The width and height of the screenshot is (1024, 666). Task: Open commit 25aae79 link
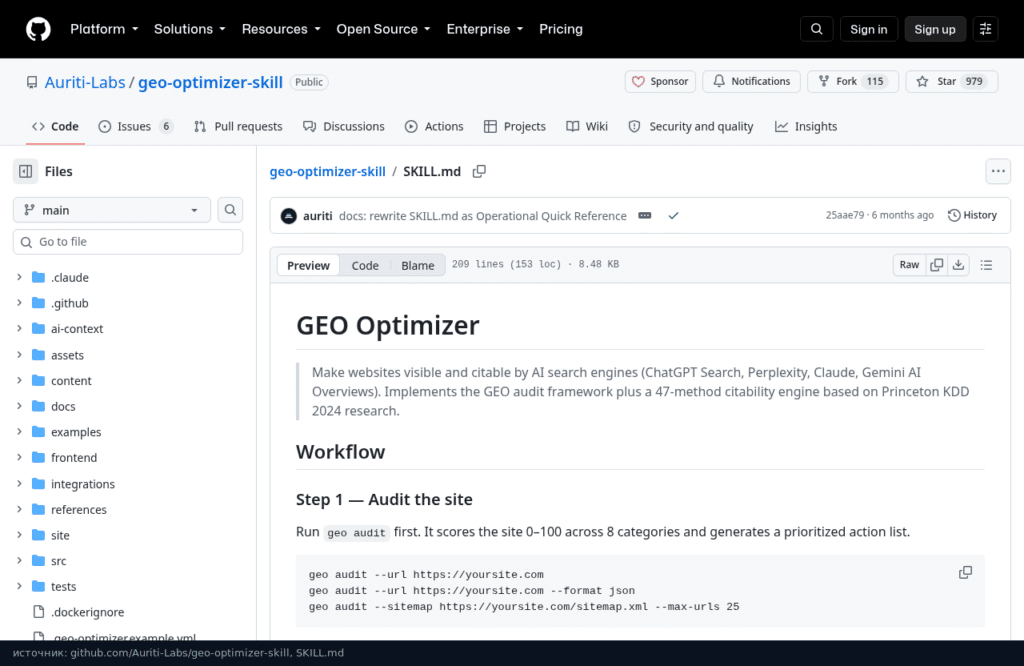844,215
